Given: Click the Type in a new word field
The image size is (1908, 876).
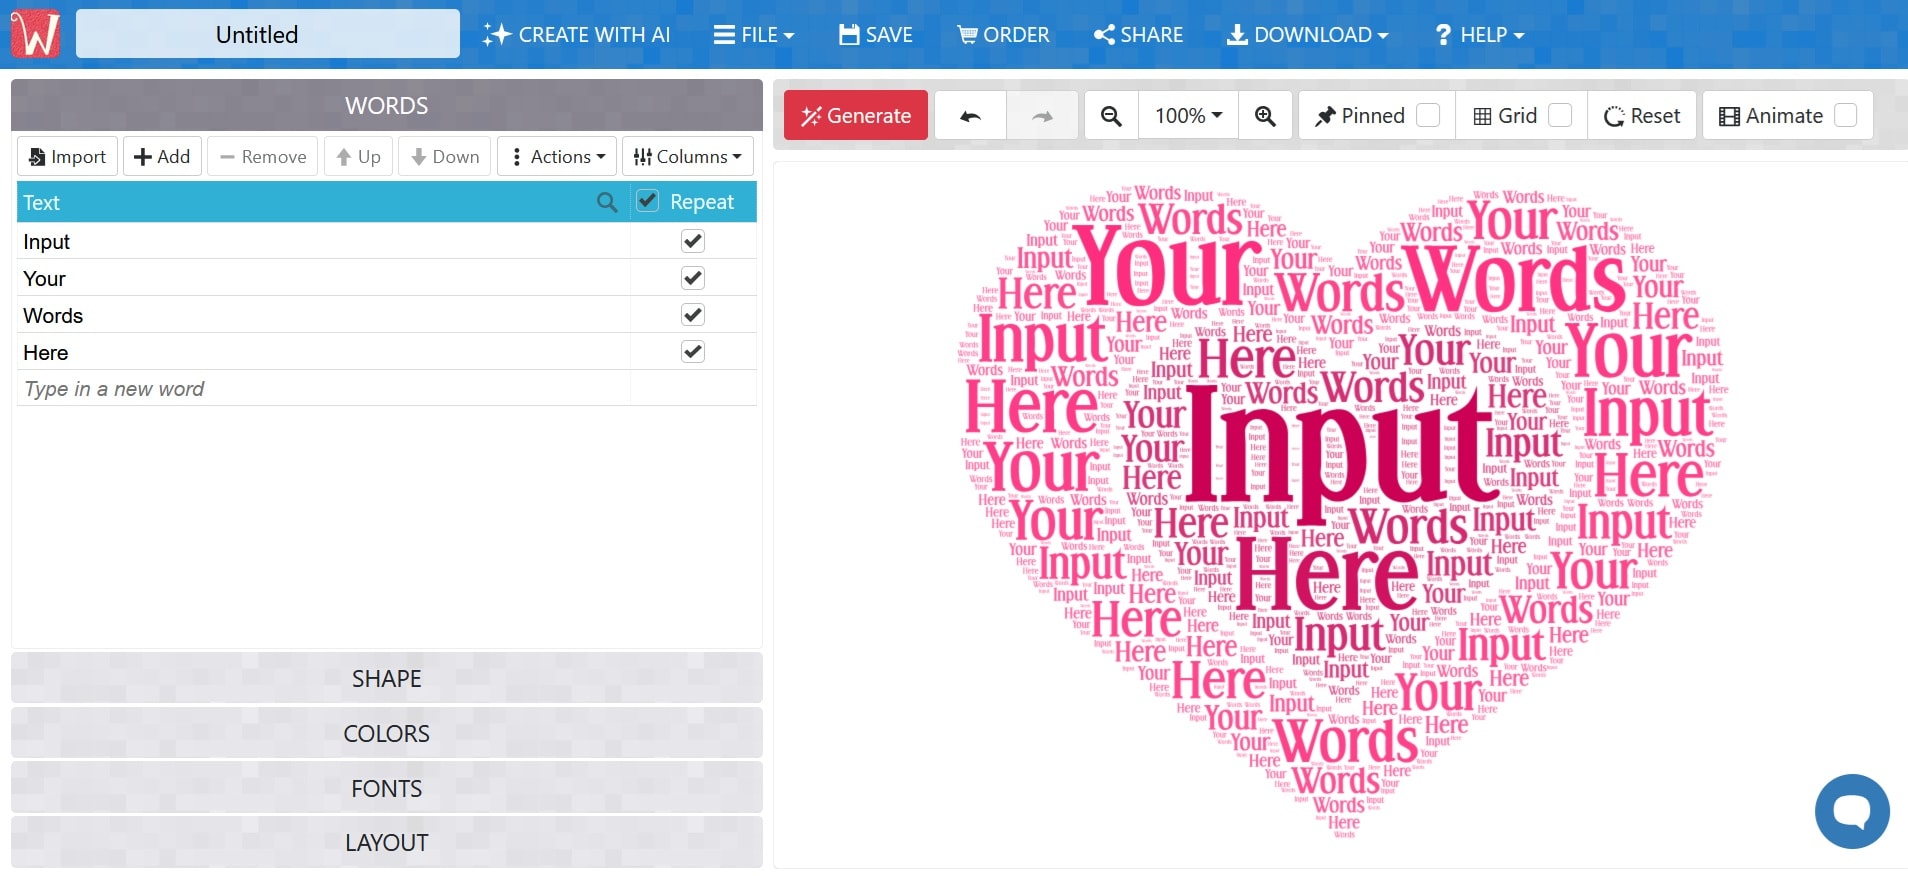Looking at the screenshot, I should click(323, 389).
